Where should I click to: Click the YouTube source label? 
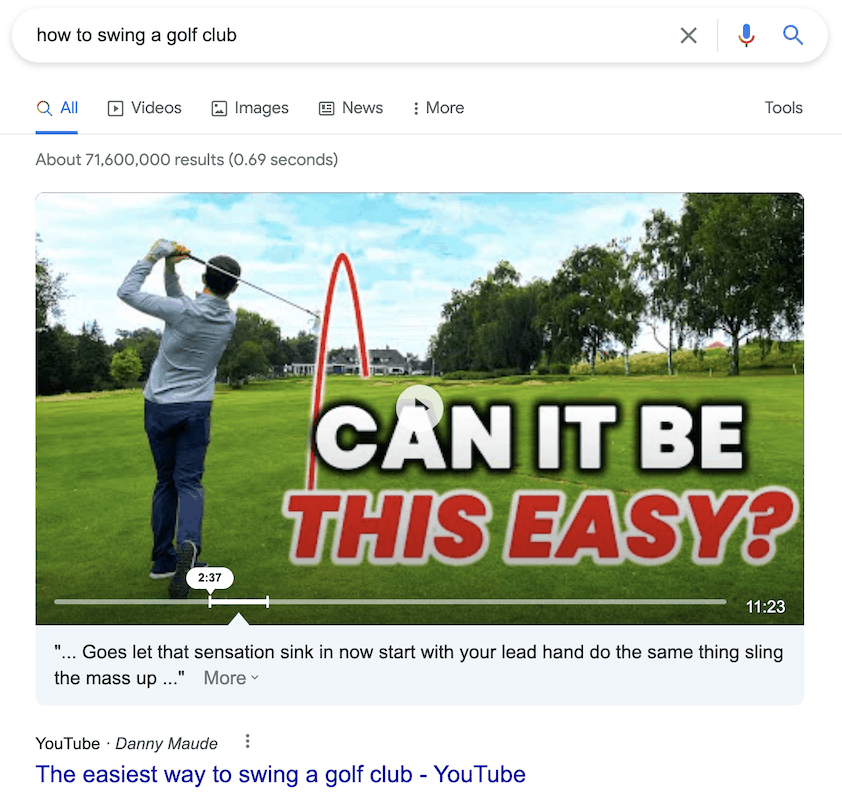pos(68,744)
